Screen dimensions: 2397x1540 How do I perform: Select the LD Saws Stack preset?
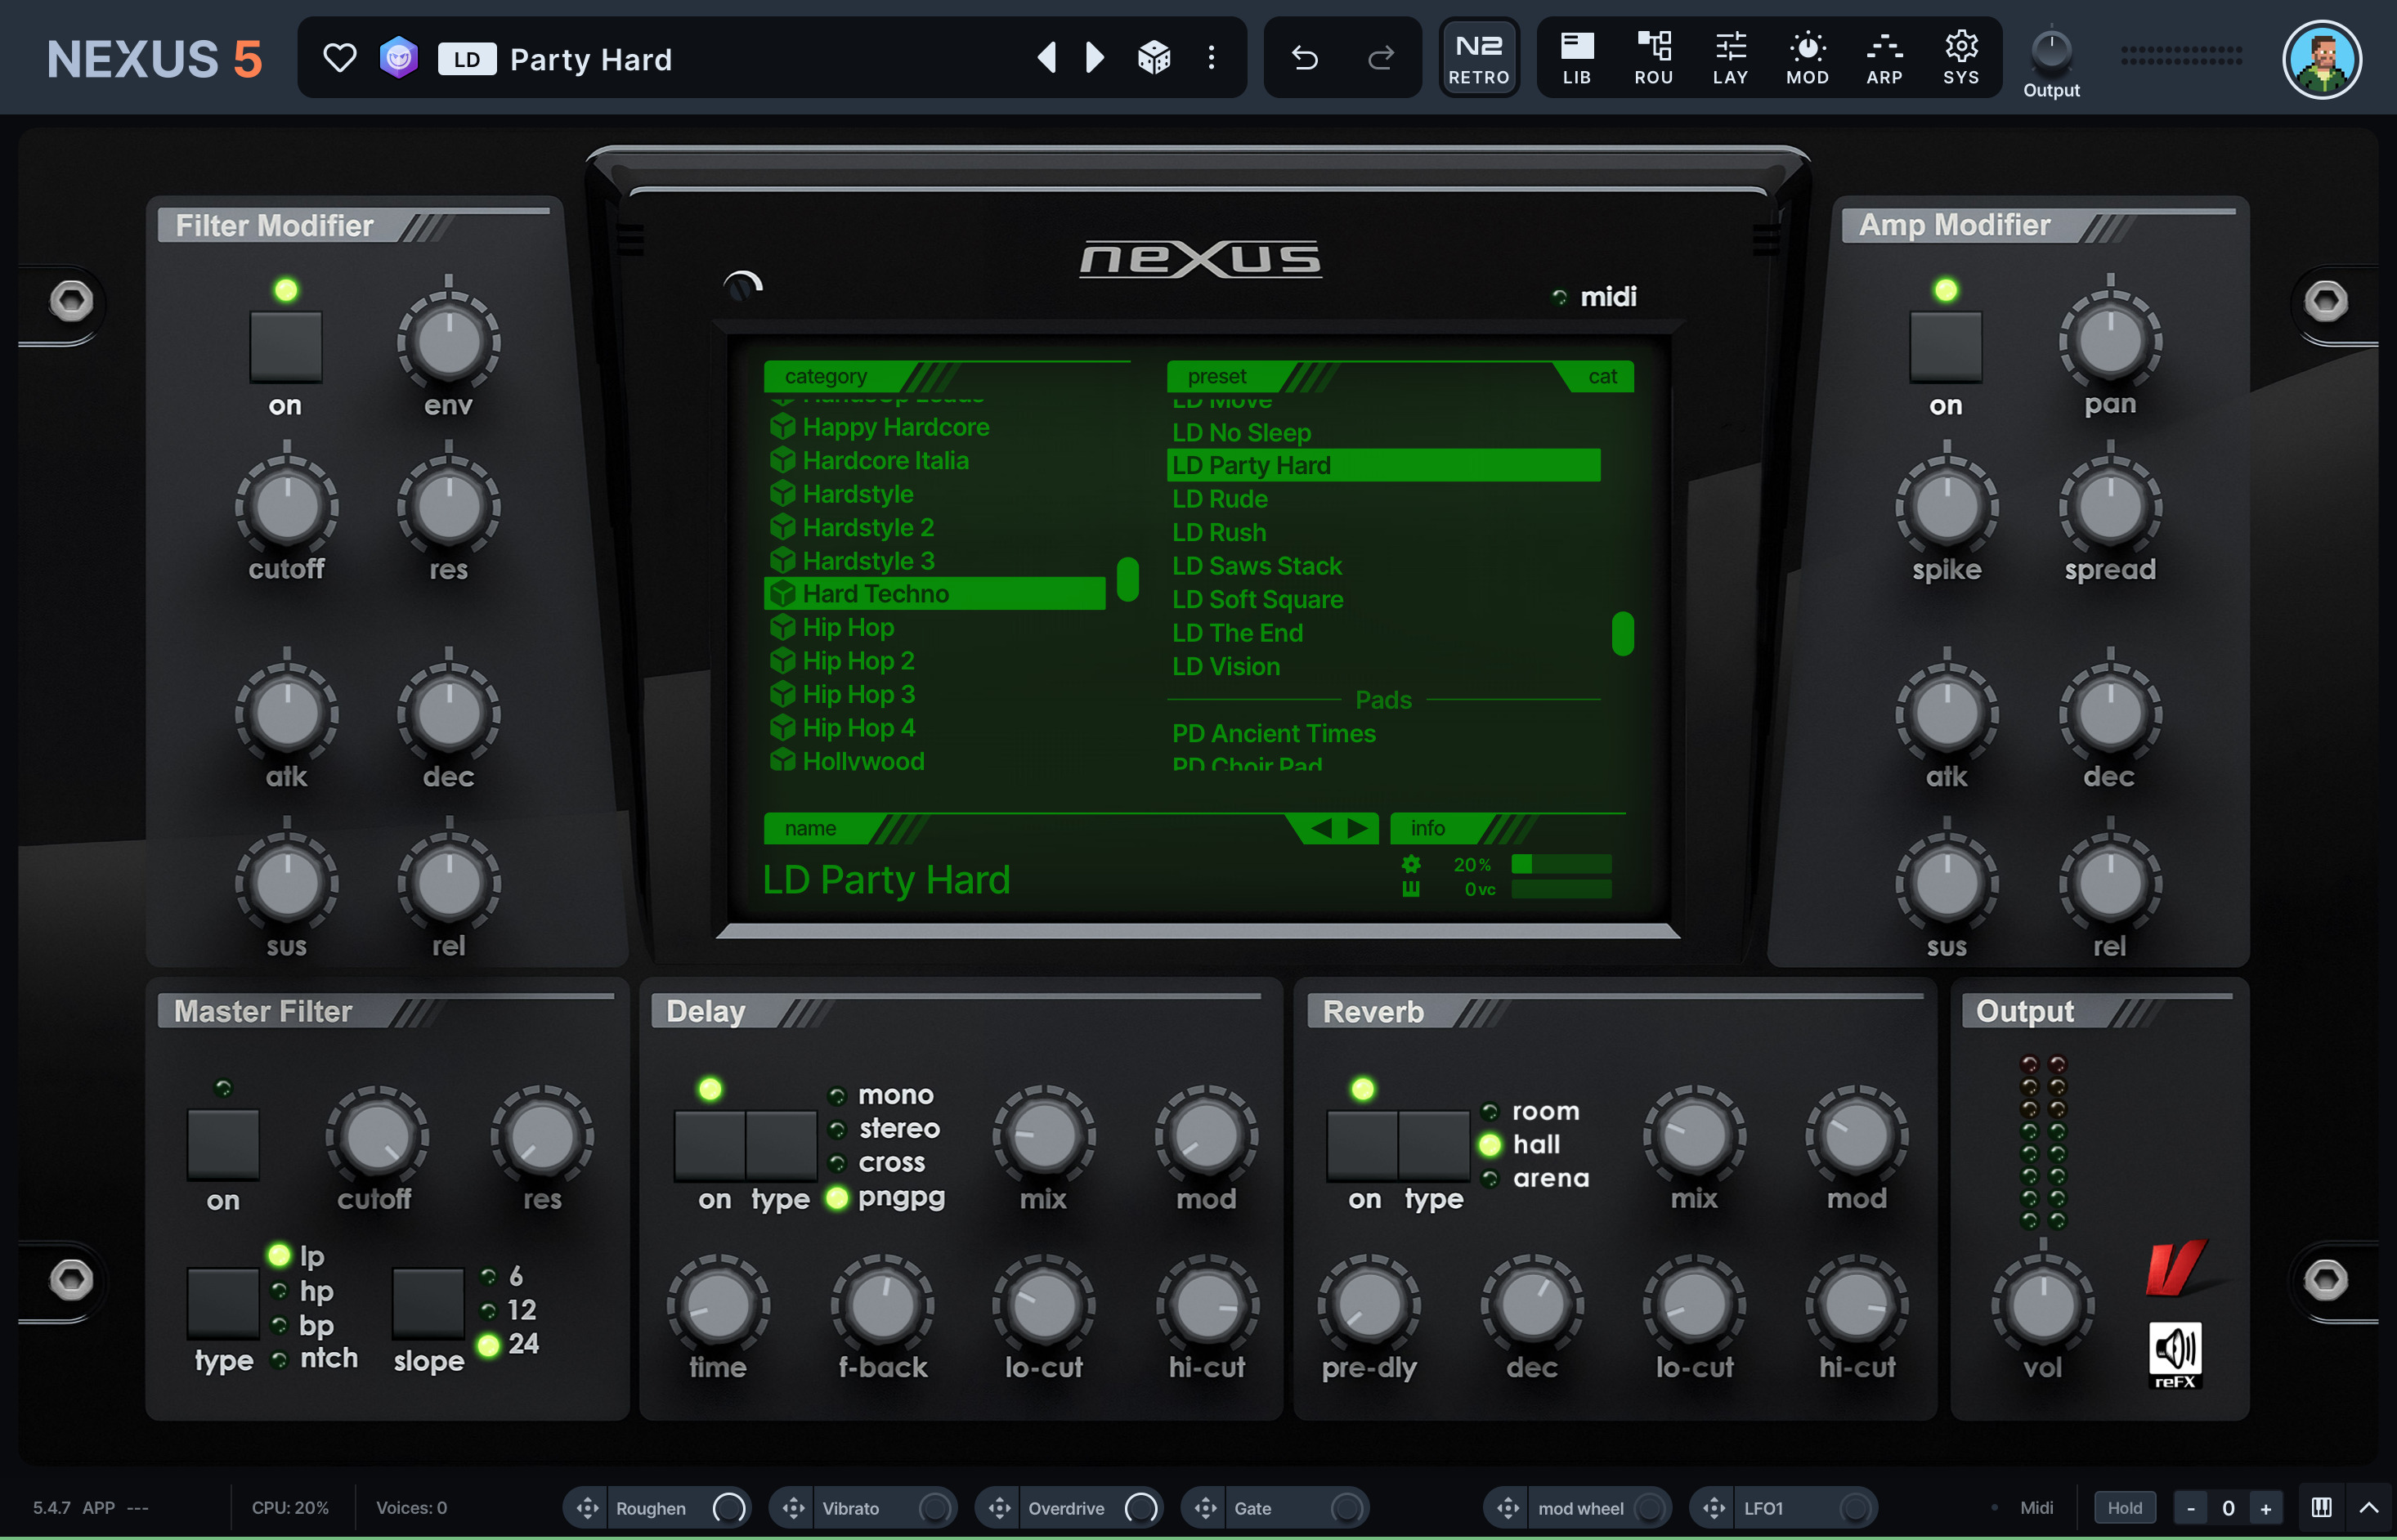pos(1257,566)
